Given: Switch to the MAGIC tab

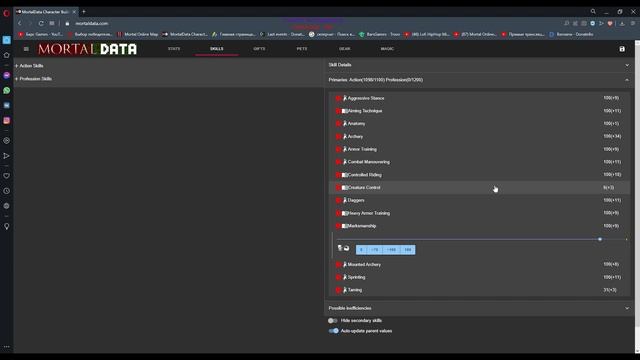Looking at the screenshot, I should click(387, 49).
